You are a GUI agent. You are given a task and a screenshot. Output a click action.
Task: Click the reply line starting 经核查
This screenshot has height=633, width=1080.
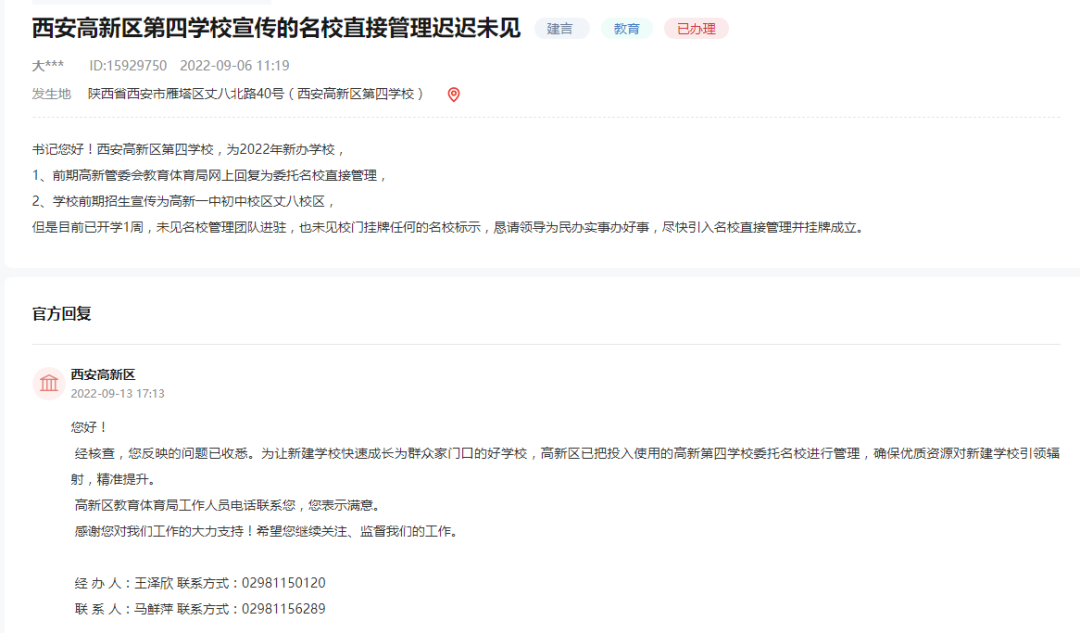coord(567,453)
